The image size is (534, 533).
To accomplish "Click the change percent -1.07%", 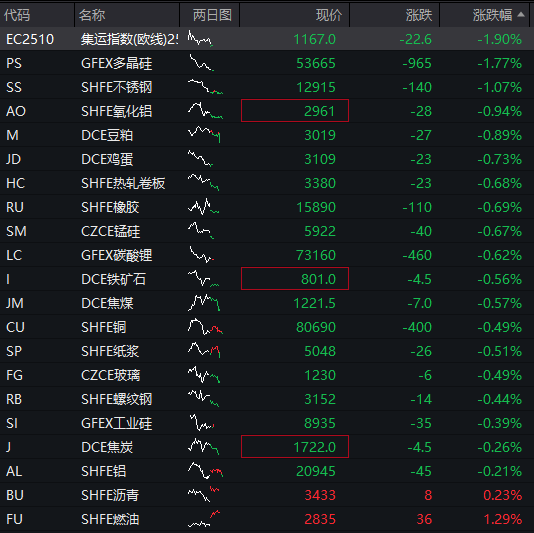I will coord(499,87).
